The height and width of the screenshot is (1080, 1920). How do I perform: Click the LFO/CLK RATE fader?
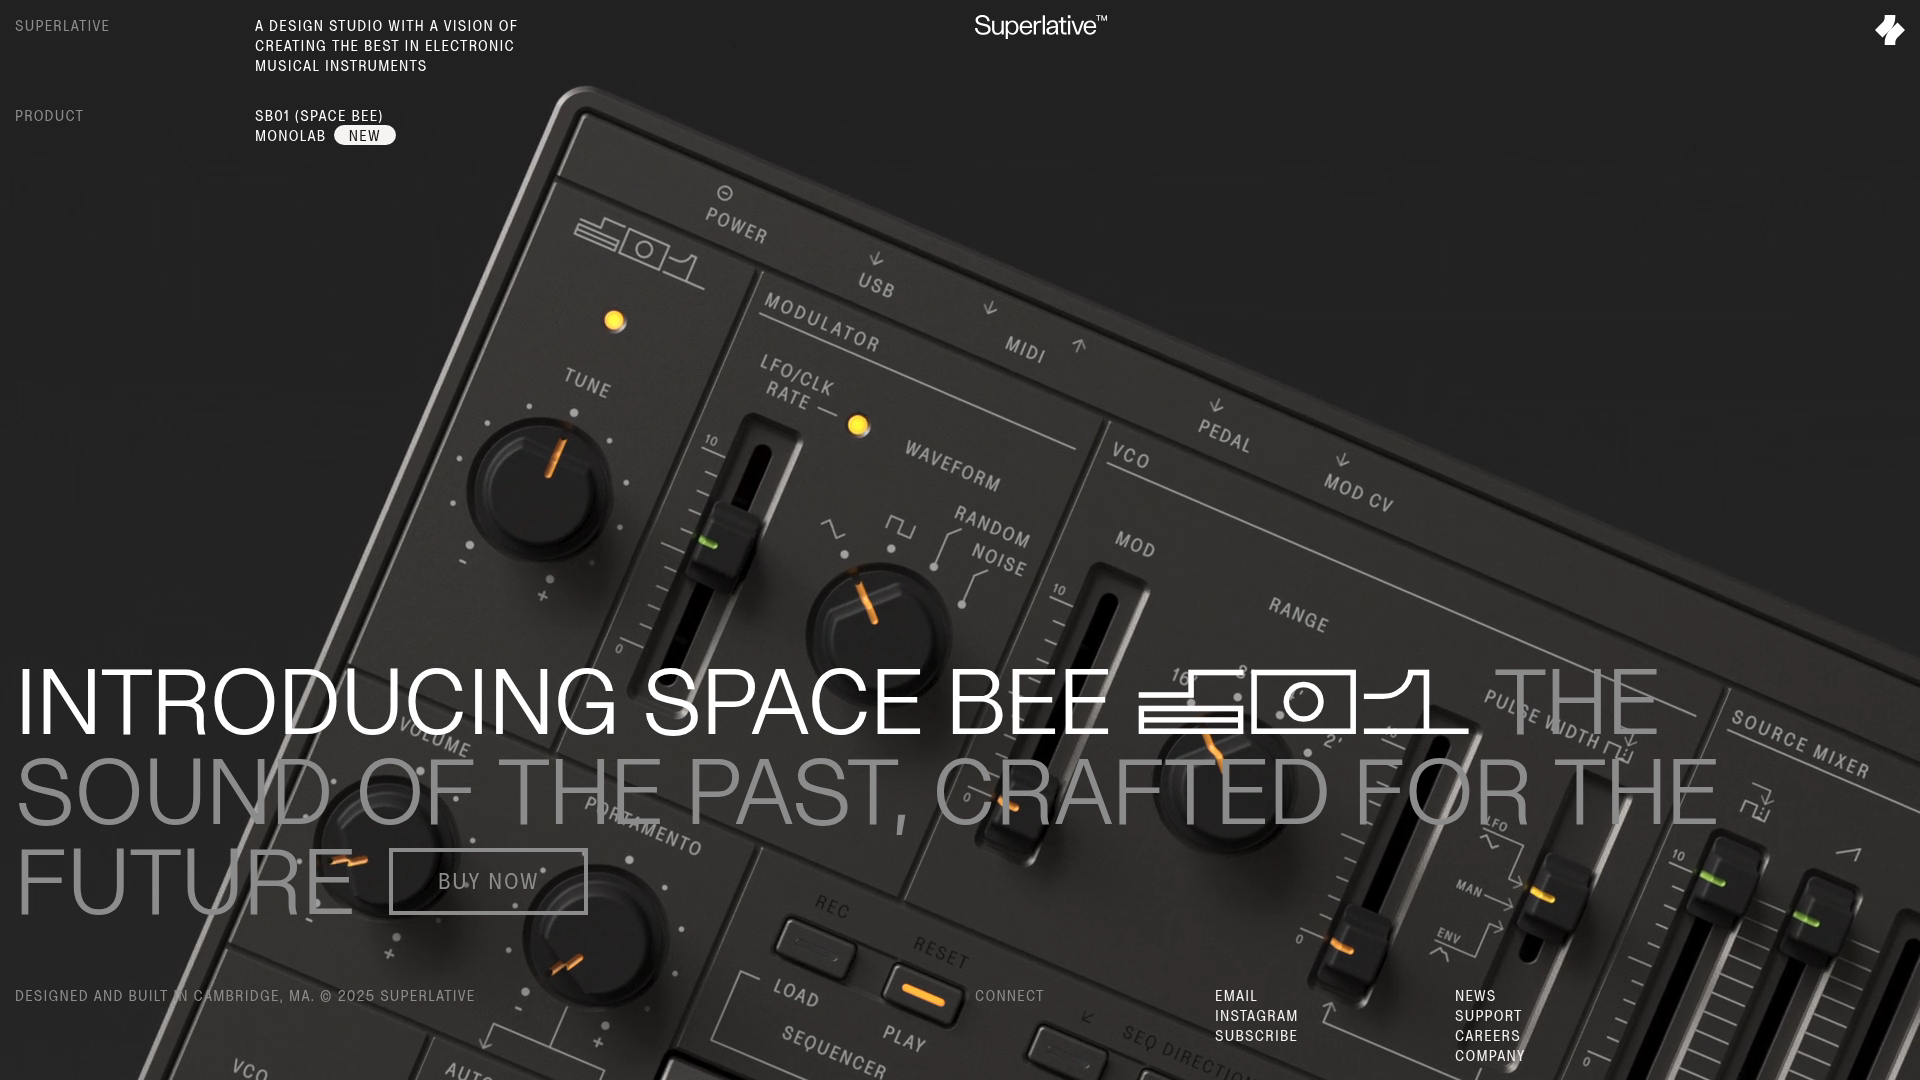(x=727, y=545)
